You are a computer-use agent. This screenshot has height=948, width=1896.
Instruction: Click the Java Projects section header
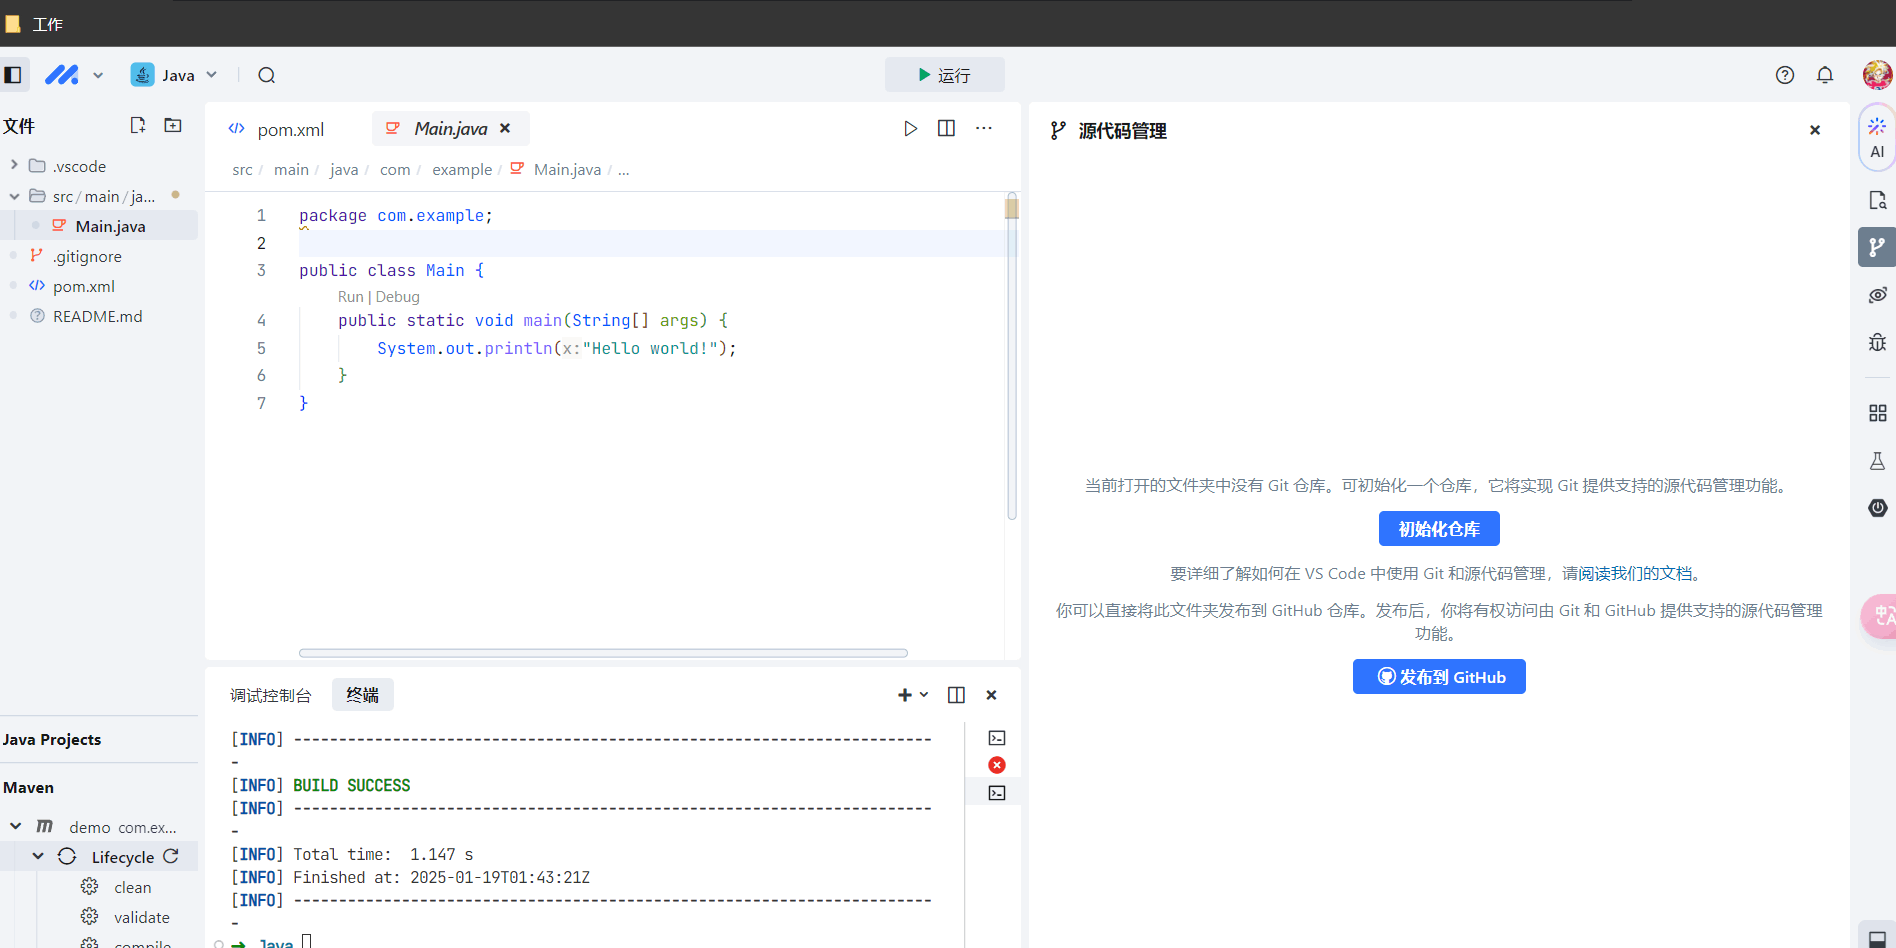(99, 740)
